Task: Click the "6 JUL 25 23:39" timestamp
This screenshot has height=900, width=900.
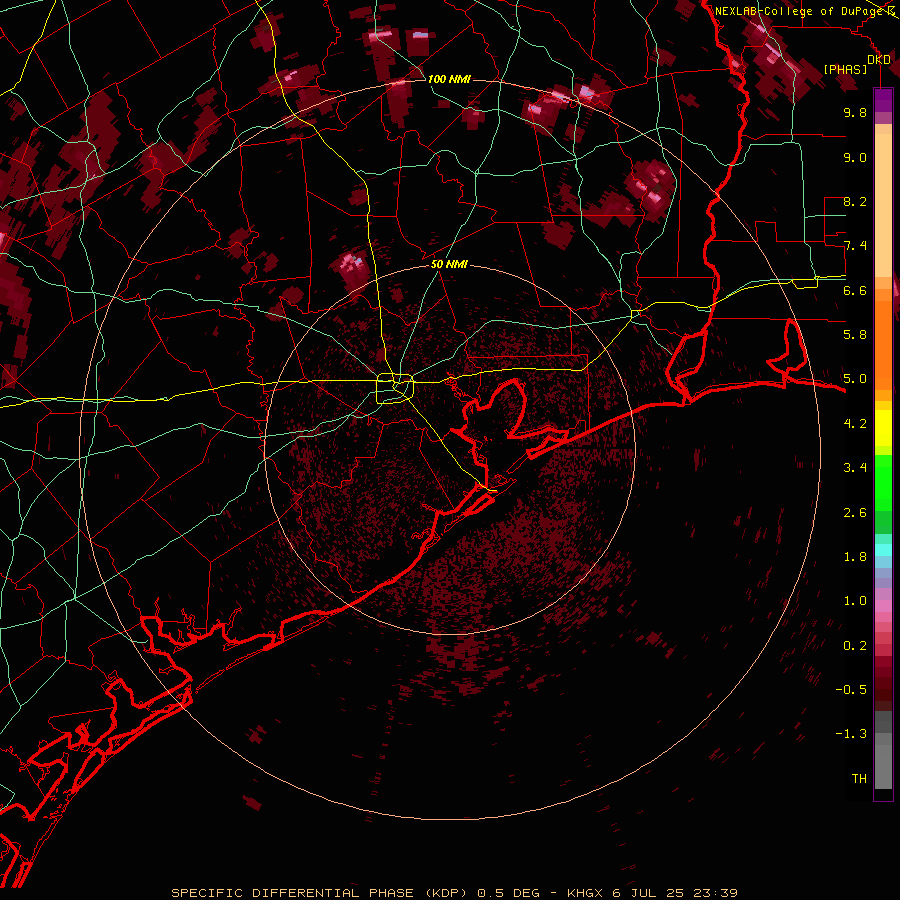Action: tap(675, 893)
